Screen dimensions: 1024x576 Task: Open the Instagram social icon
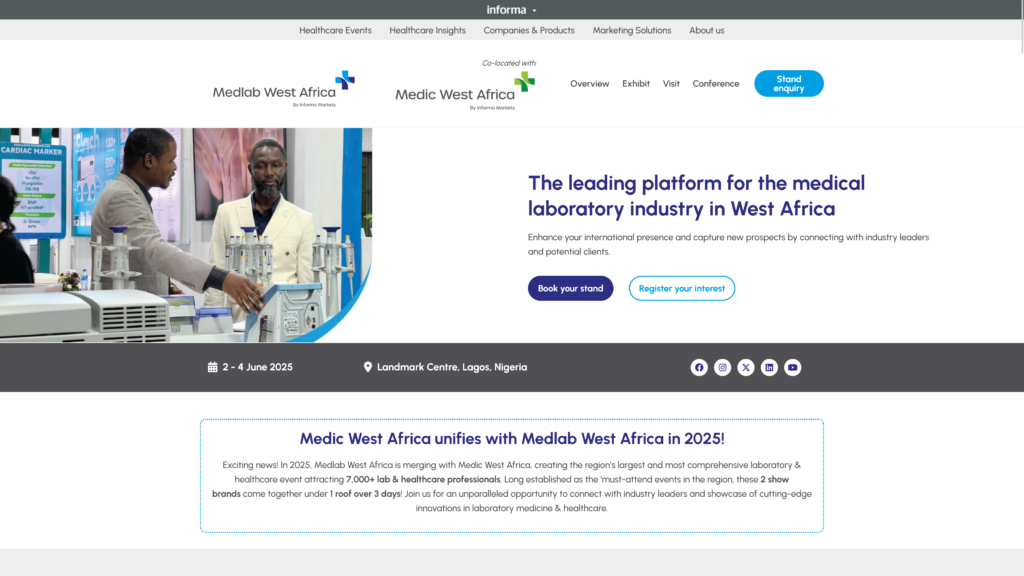pyautogui.click(x=722, y=368)
